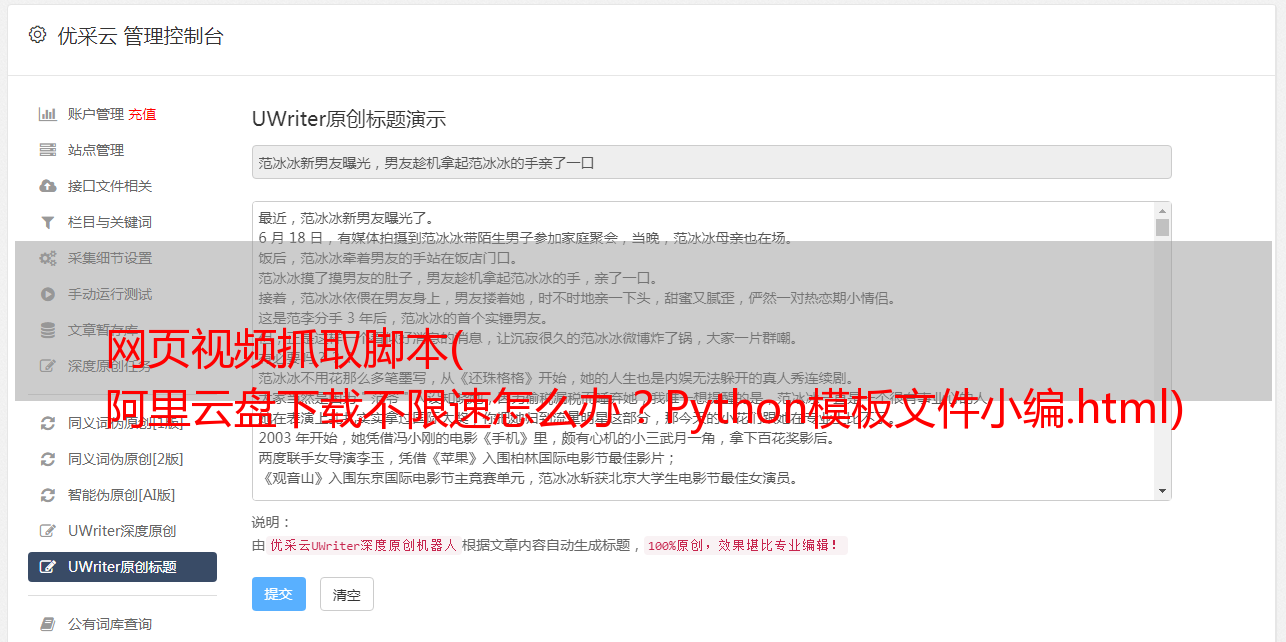Click the refresh icon for 同义词伪原创[2版]
The image size is (1286, 642).
tap(47, 459)
